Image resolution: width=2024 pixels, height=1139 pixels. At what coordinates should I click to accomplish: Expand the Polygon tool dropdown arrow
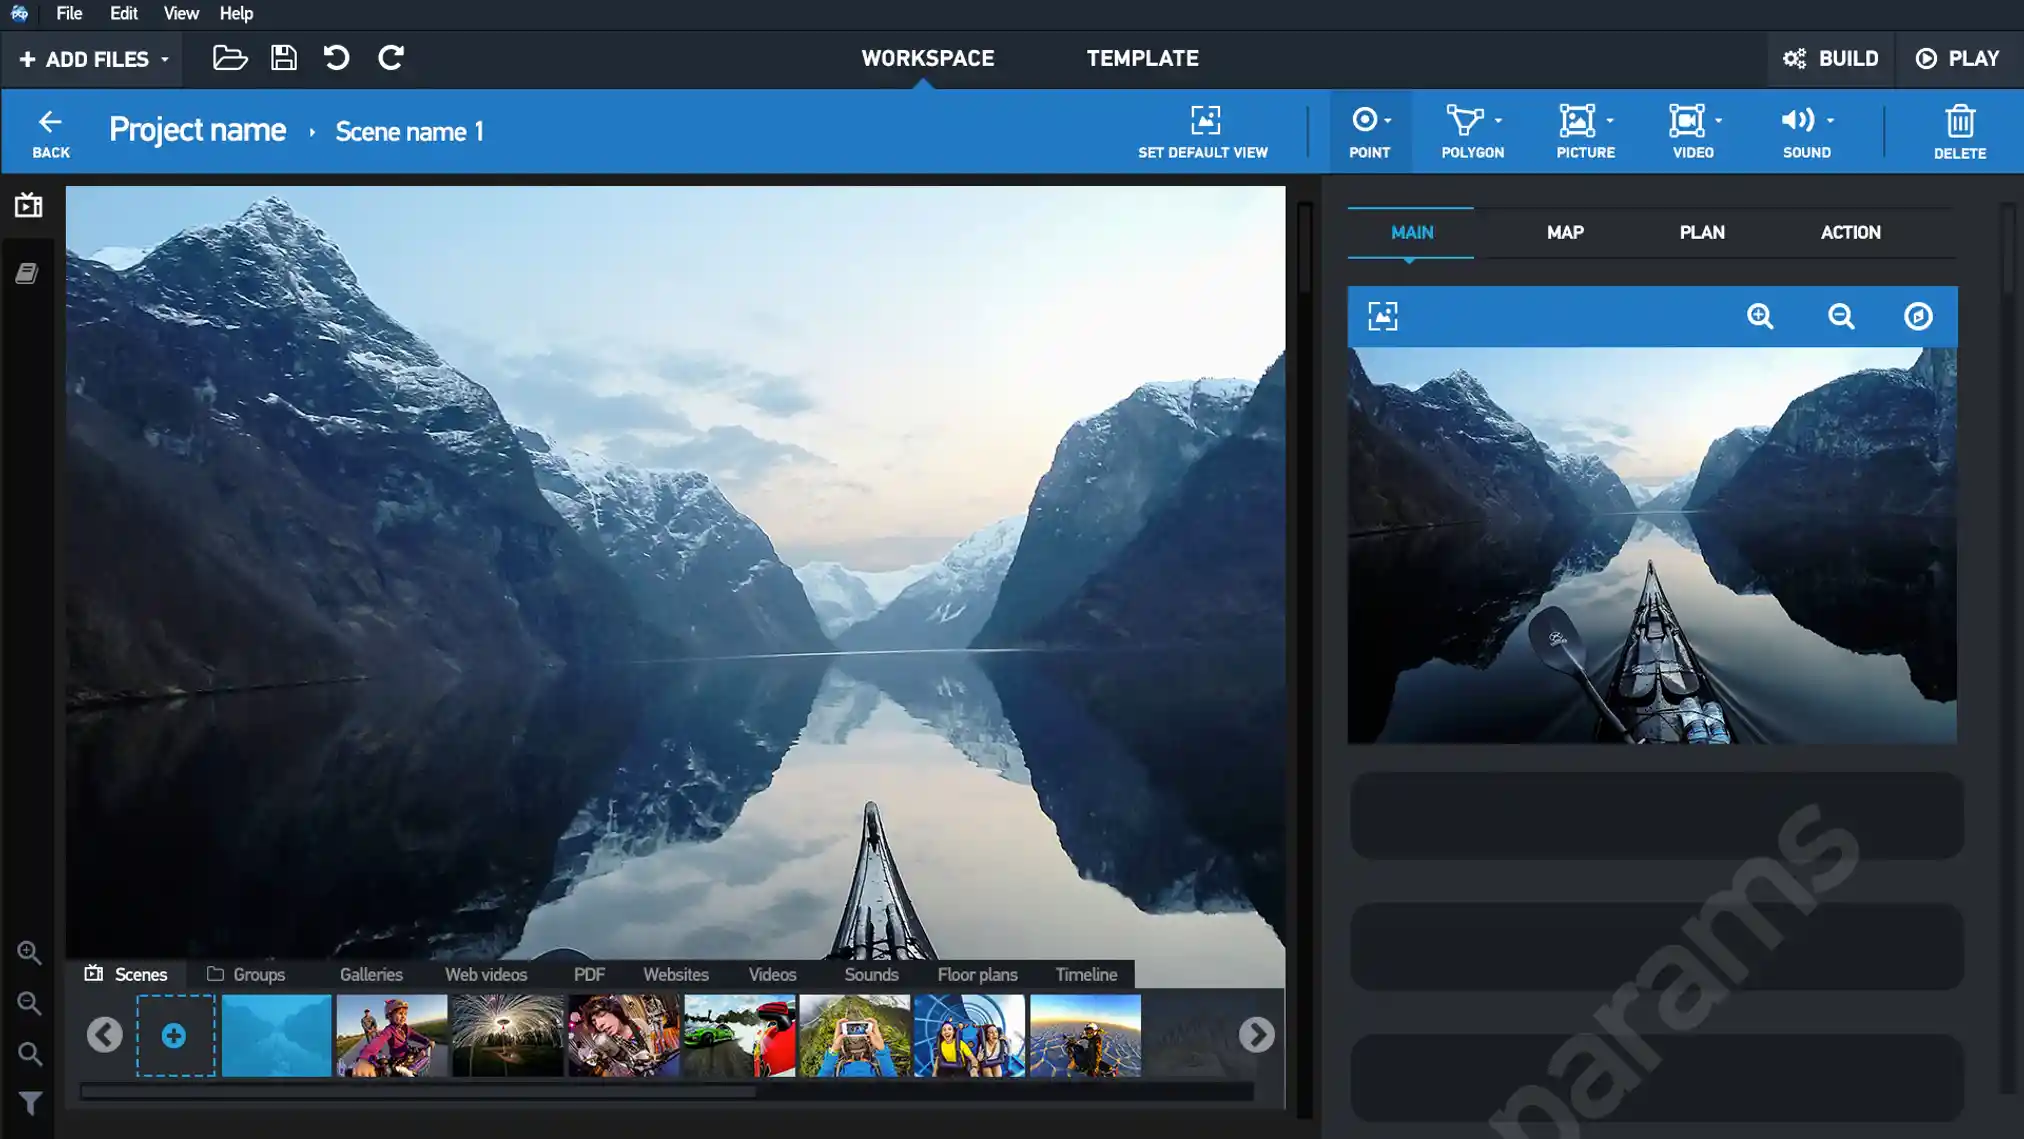(x=1498, y=120)
